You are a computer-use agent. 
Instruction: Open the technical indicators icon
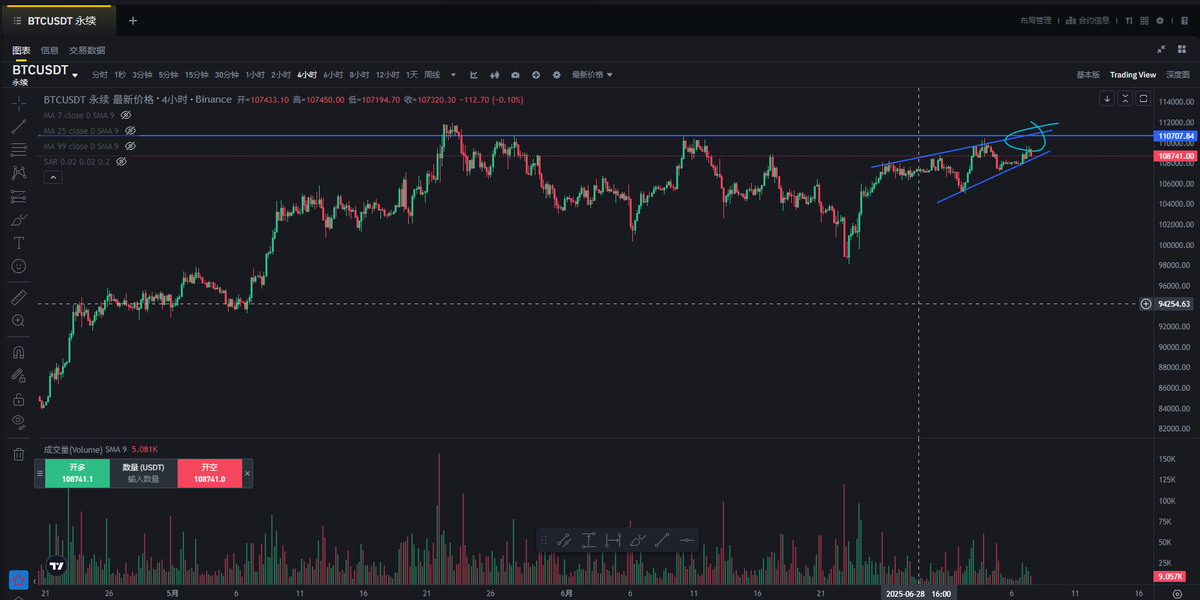point(474,74)
